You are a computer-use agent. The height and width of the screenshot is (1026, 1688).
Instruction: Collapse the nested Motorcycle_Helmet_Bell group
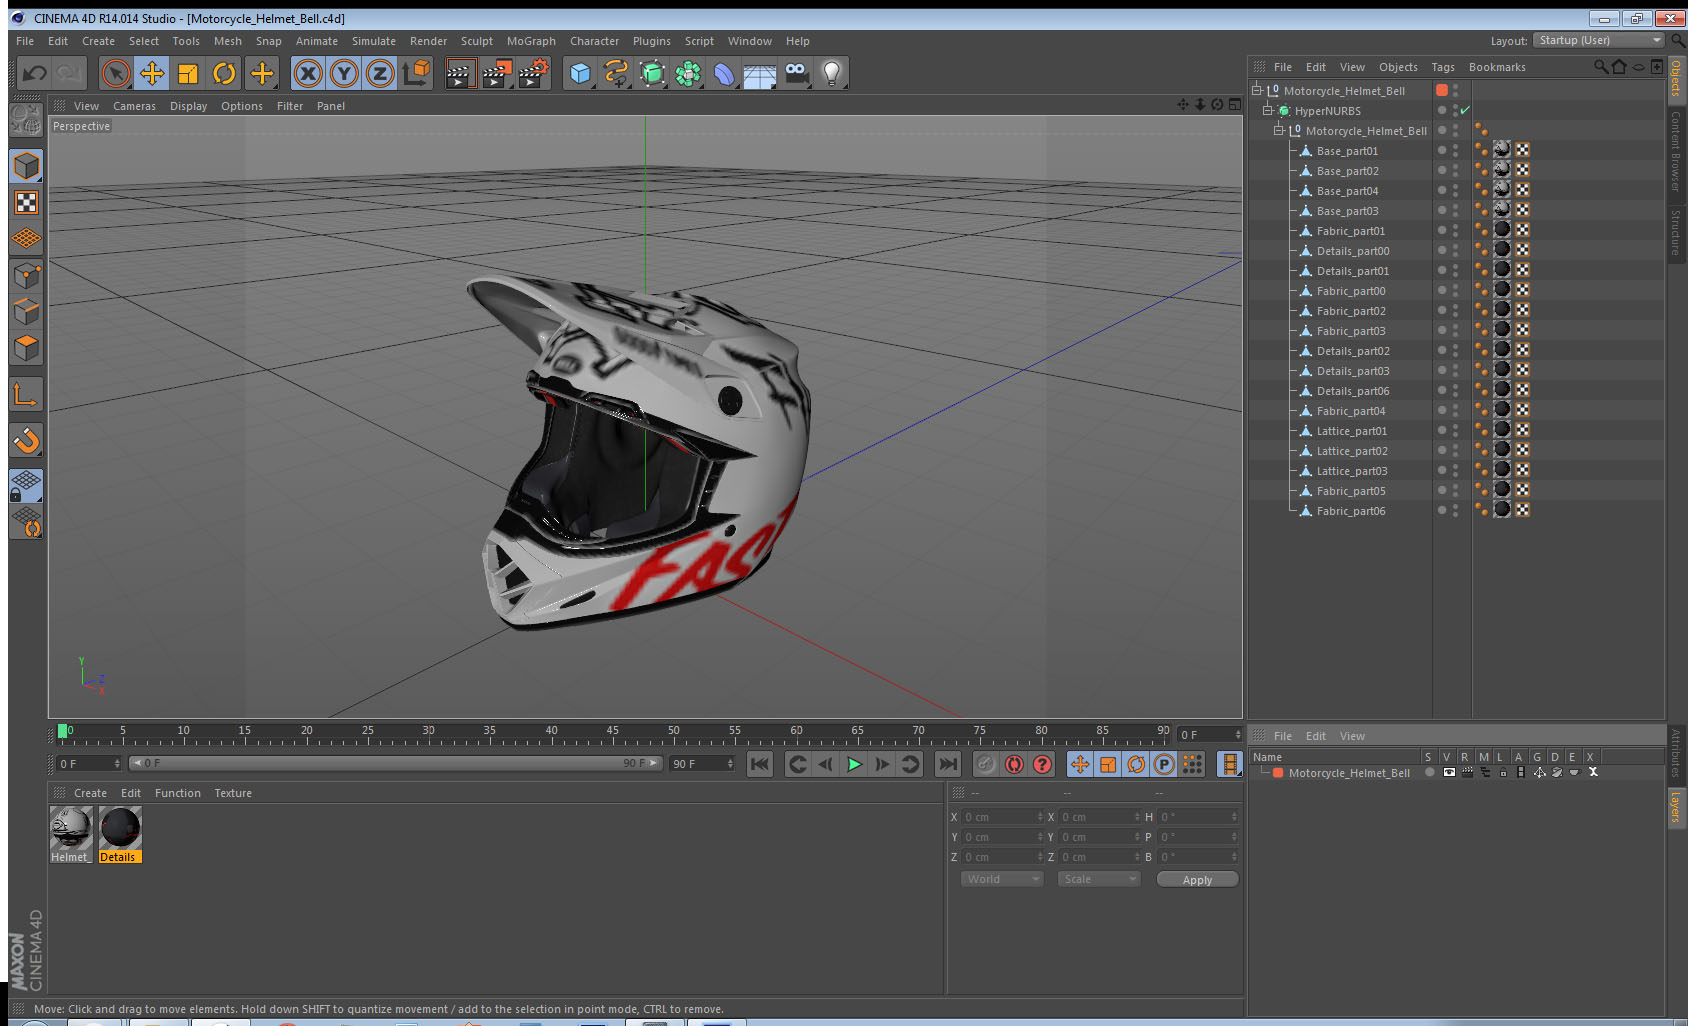point(1279,130)
